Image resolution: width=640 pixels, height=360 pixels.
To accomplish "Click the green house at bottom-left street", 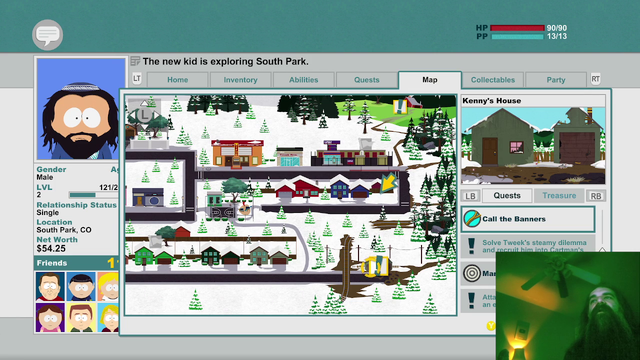I will point(144,256).
